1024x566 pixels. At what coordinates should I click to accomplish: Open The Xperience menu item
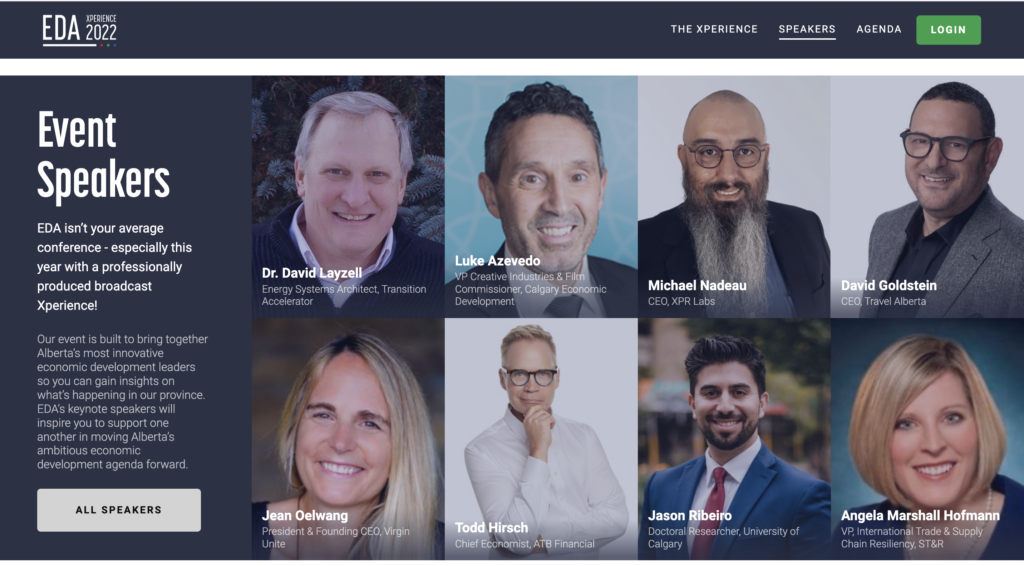(x=714, y=29)
